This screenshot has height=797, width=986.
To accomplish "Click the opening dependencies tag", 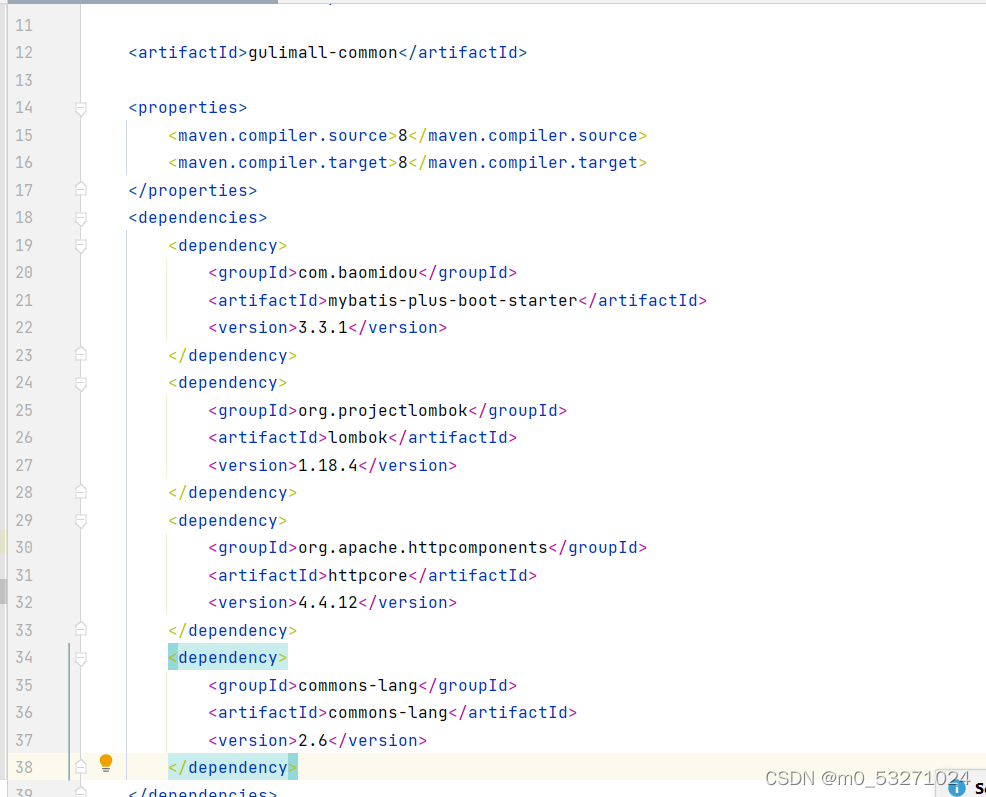I will (x=197, y=218).
